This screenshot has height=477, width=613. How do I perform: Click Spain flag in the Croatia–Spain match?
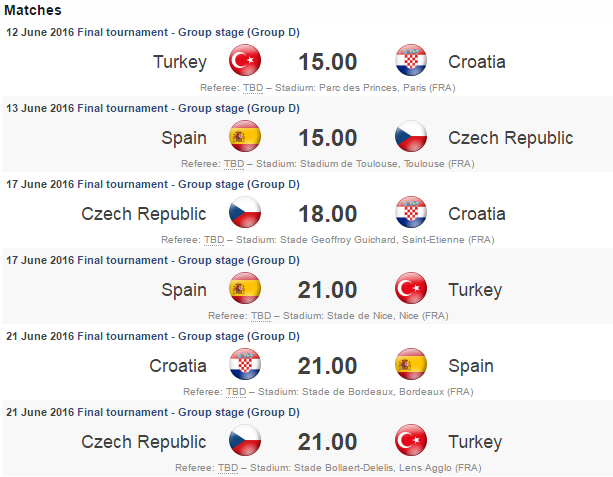411,366
